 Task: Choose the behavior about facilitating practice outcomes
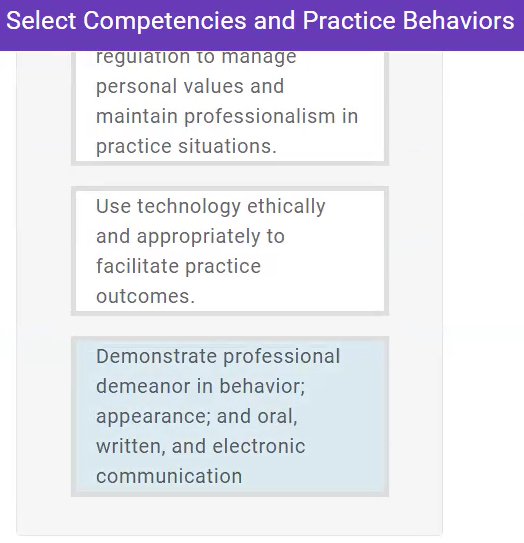pos(230,251)
